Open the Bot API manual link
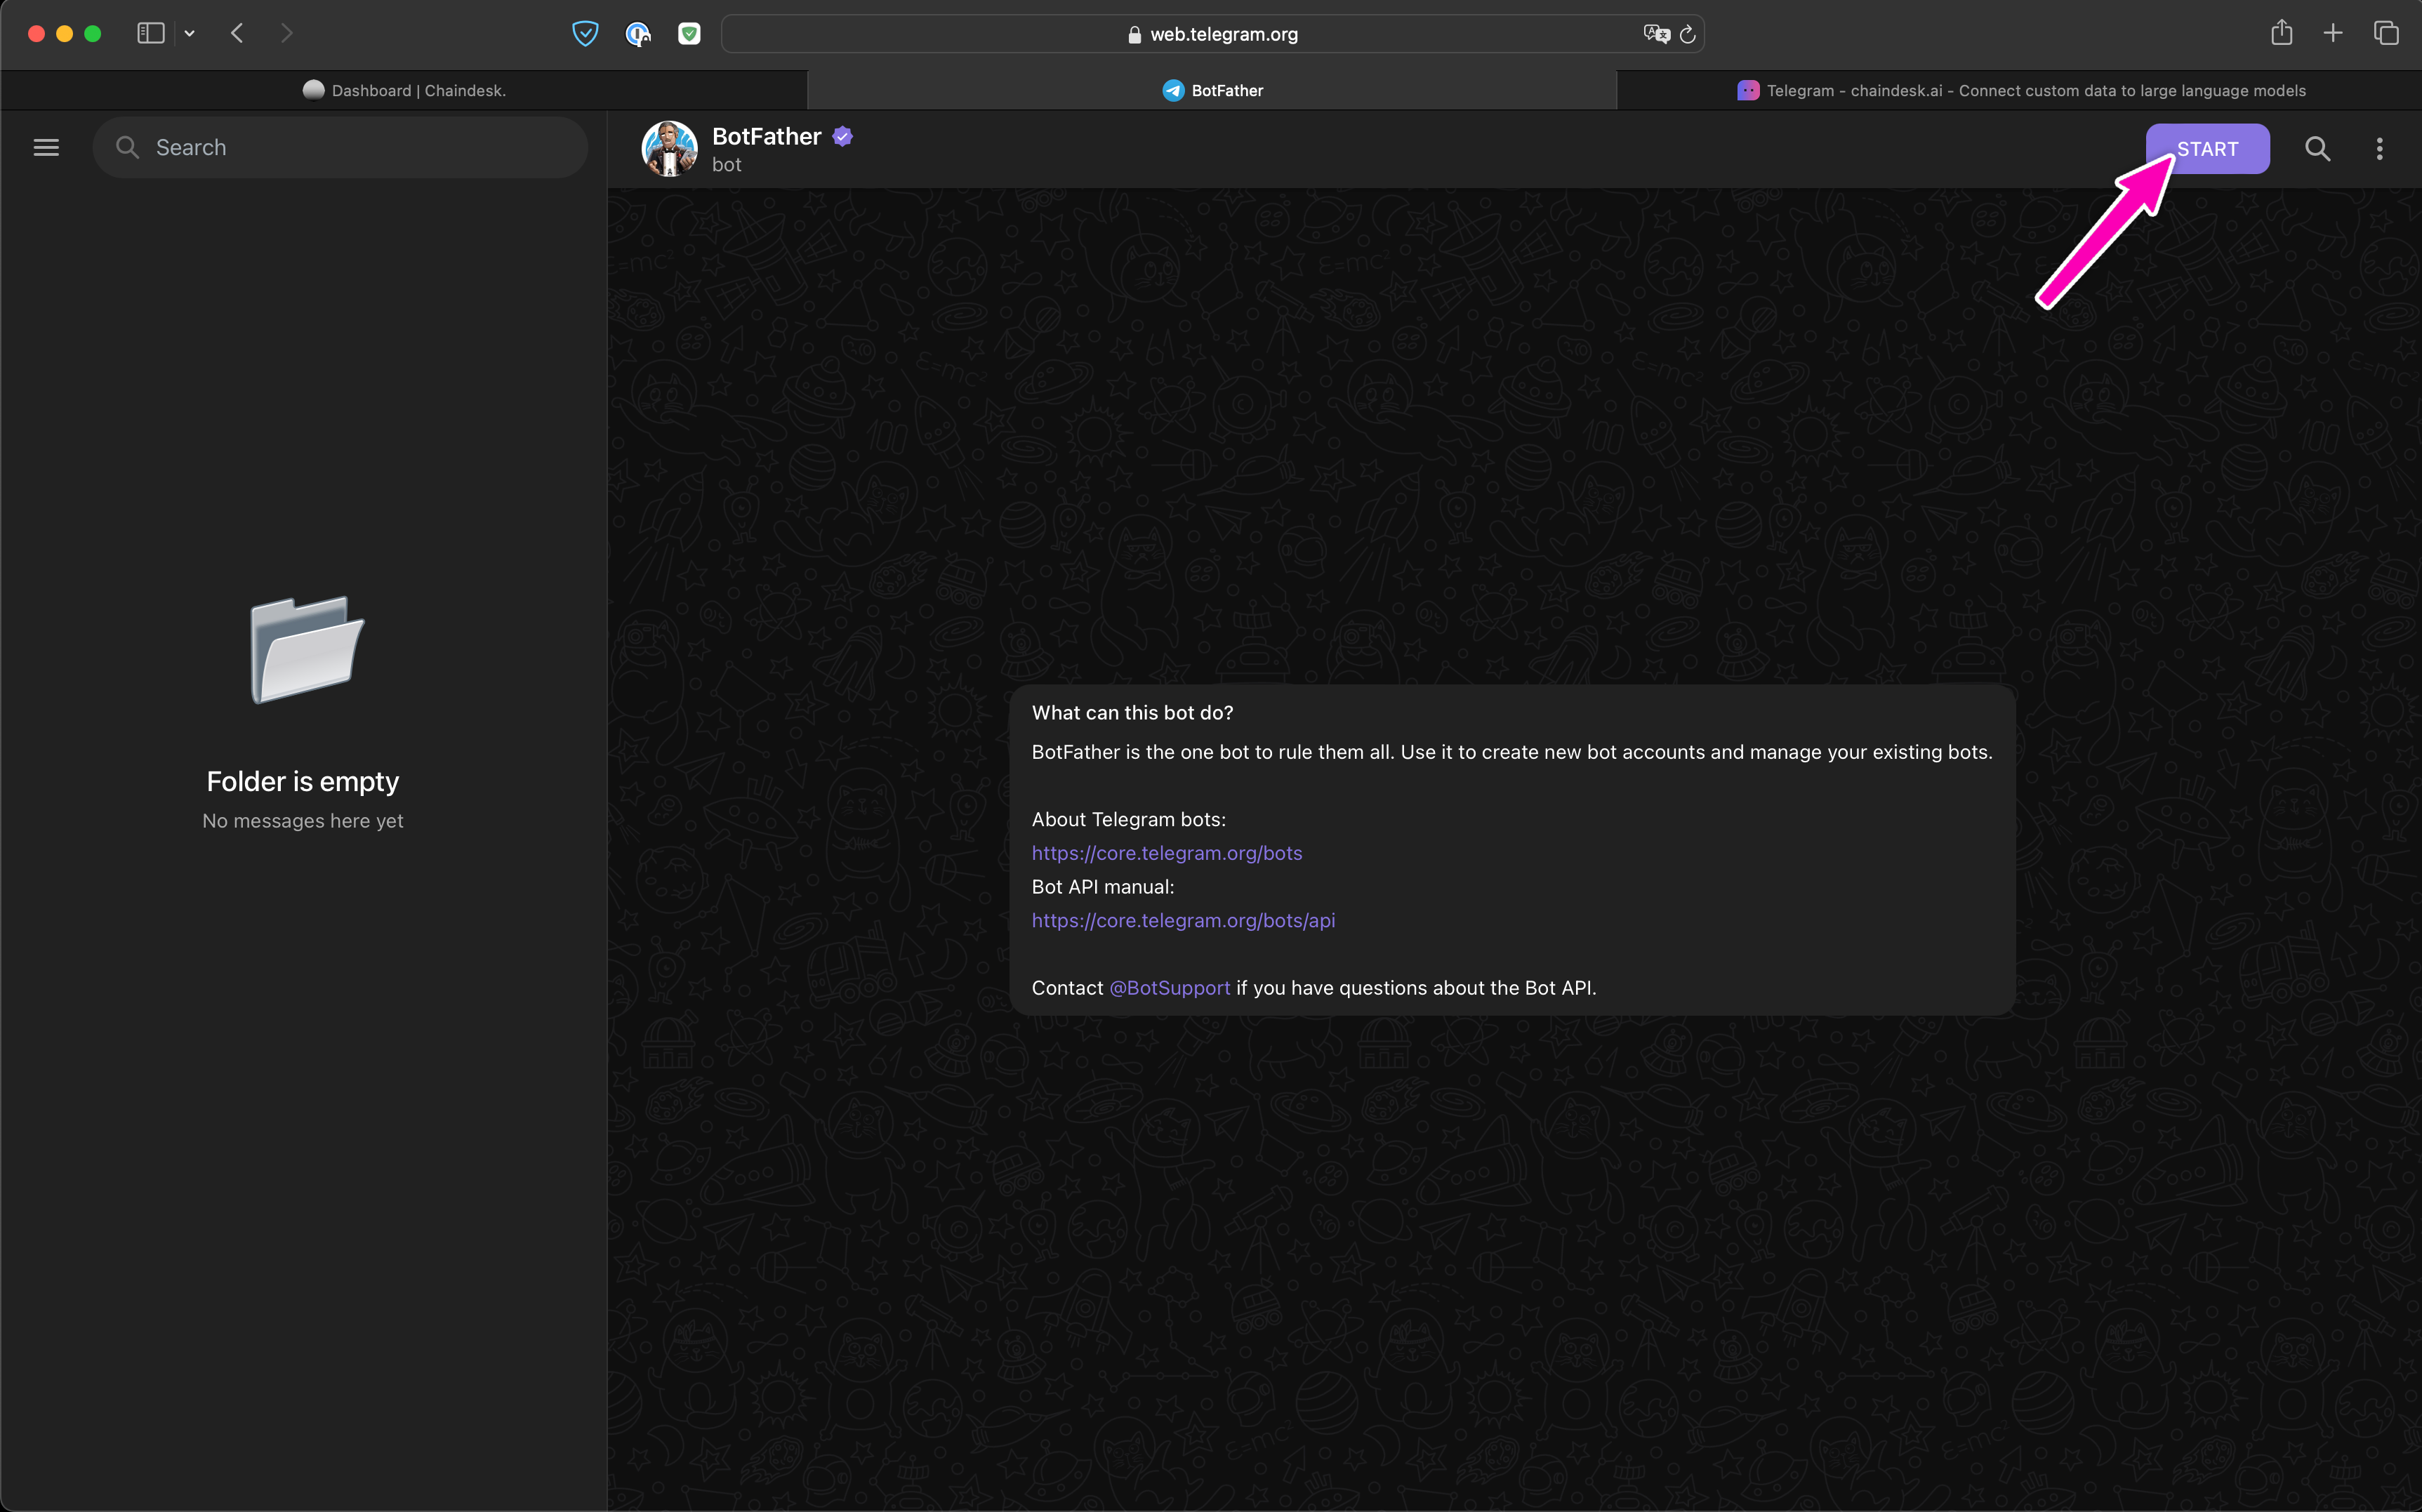 1183,920
